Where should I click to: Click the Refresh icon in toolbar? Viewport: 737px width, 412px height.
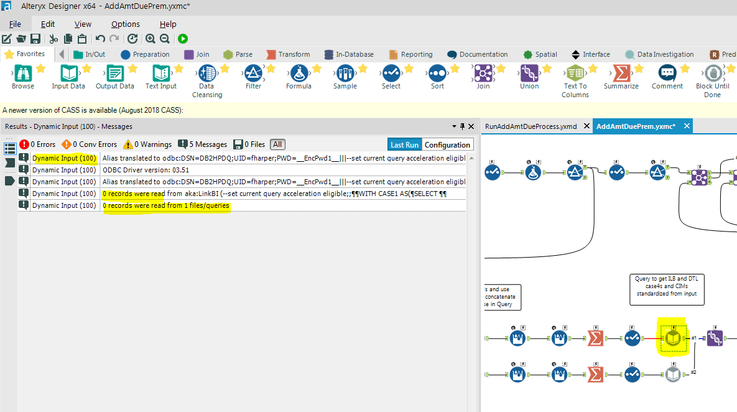(133, 39)
